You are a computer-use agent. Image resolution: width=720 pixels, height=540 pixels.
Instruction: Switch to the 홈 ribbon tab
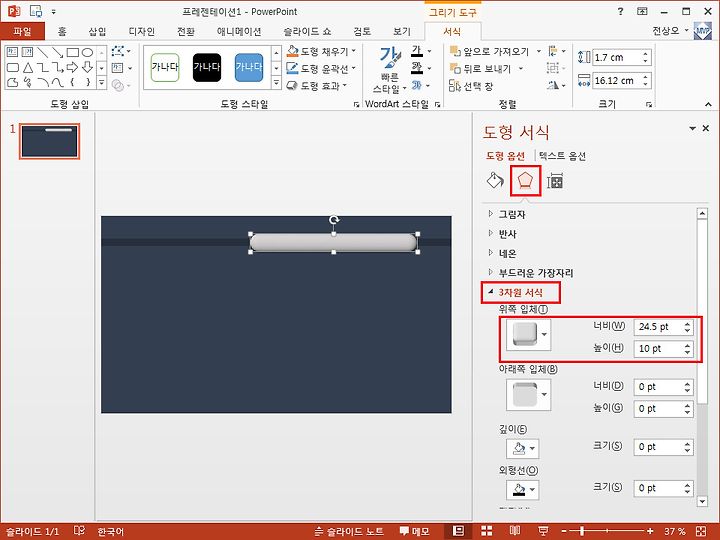[62, 31]
